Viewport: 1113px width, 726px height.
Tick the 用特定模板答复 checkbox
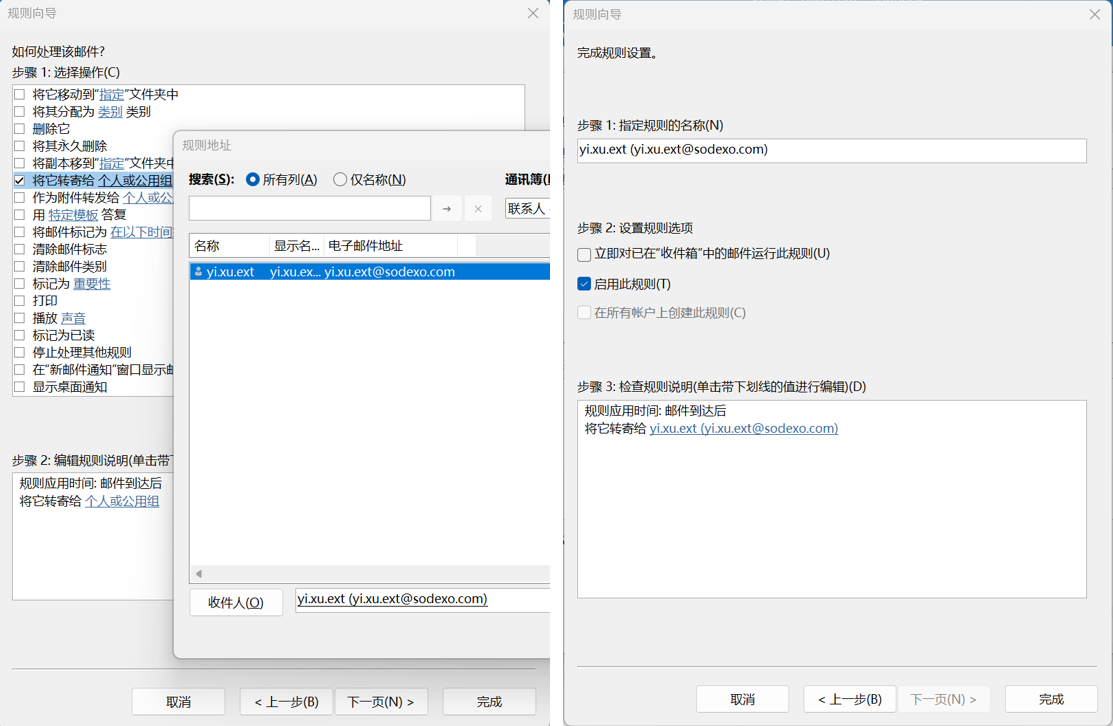(x=19, y=215)
